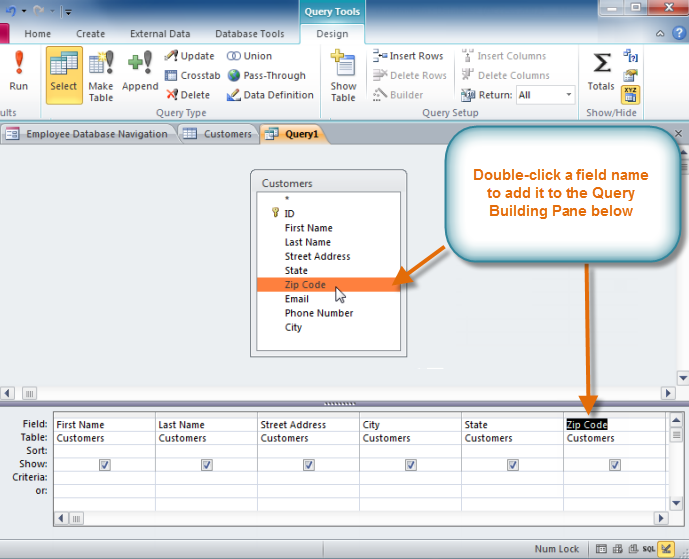Viewport: 689px width, 559px height.
Task: Open the Undo history dropdown arrow
Action: pyautogui.click(x=24, y=11)
